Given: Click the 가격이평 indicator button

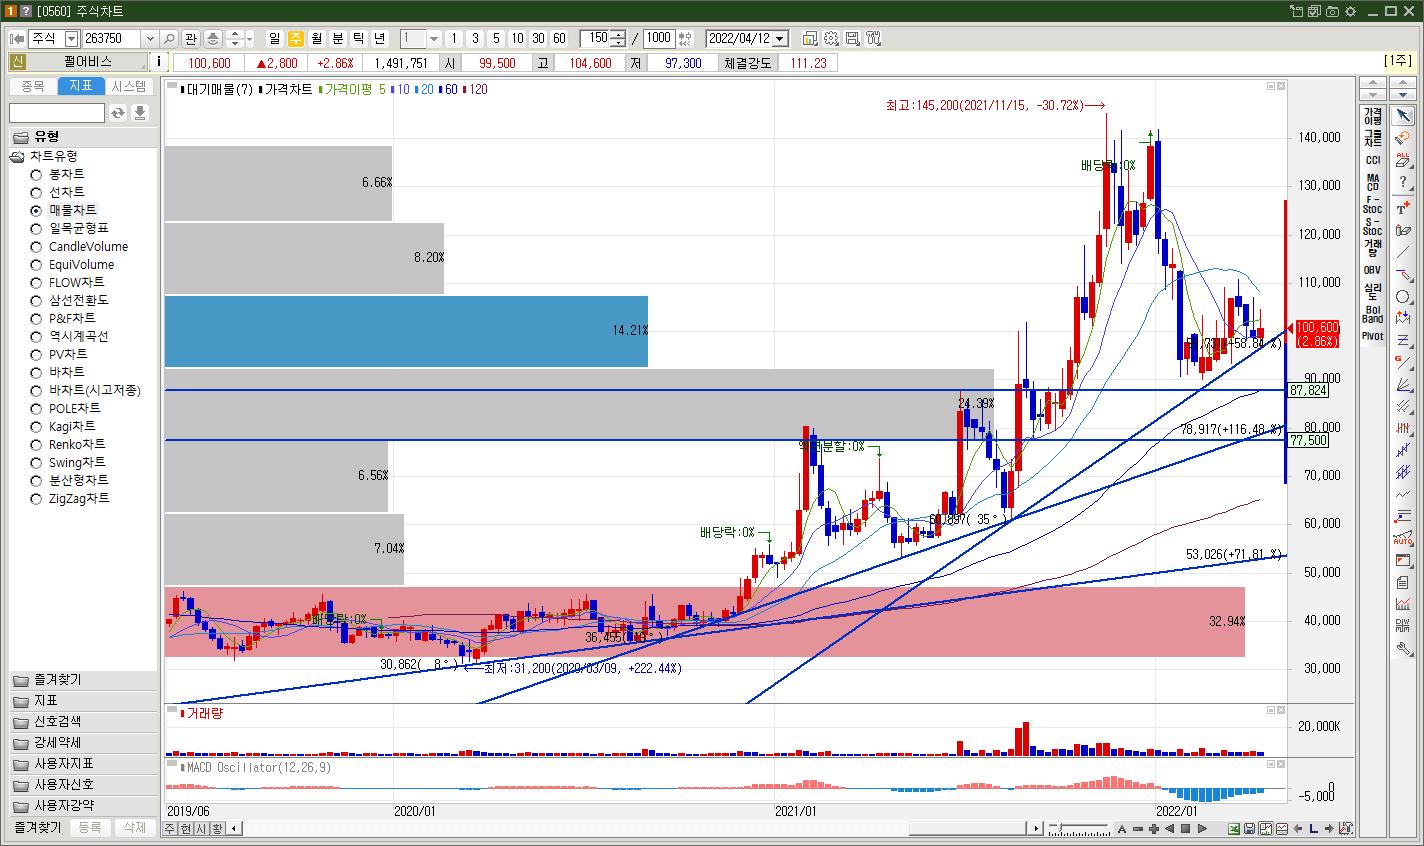Looking at the screenshot, I should tap(1372, 116).
